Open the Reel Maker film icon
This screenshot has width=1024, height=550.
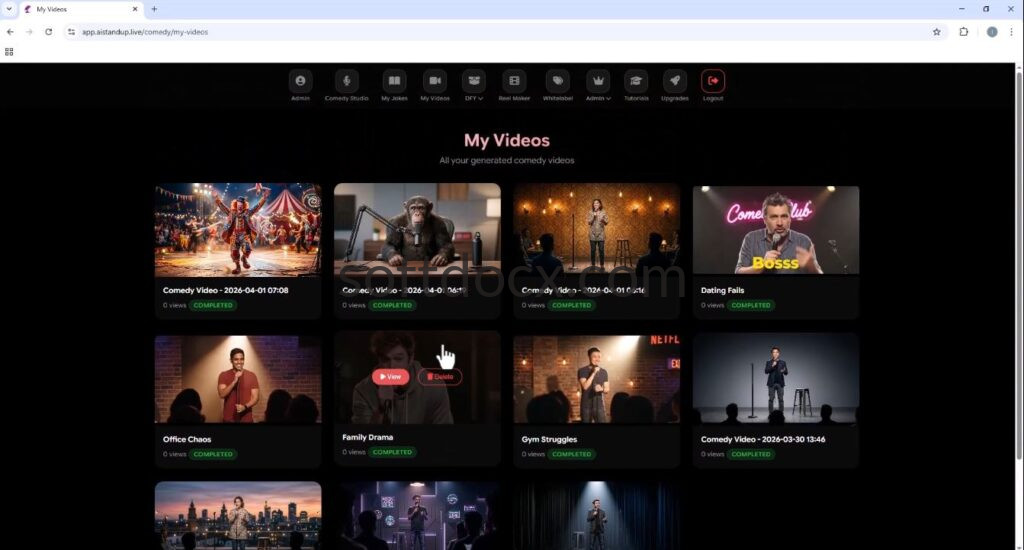(515, 81)
